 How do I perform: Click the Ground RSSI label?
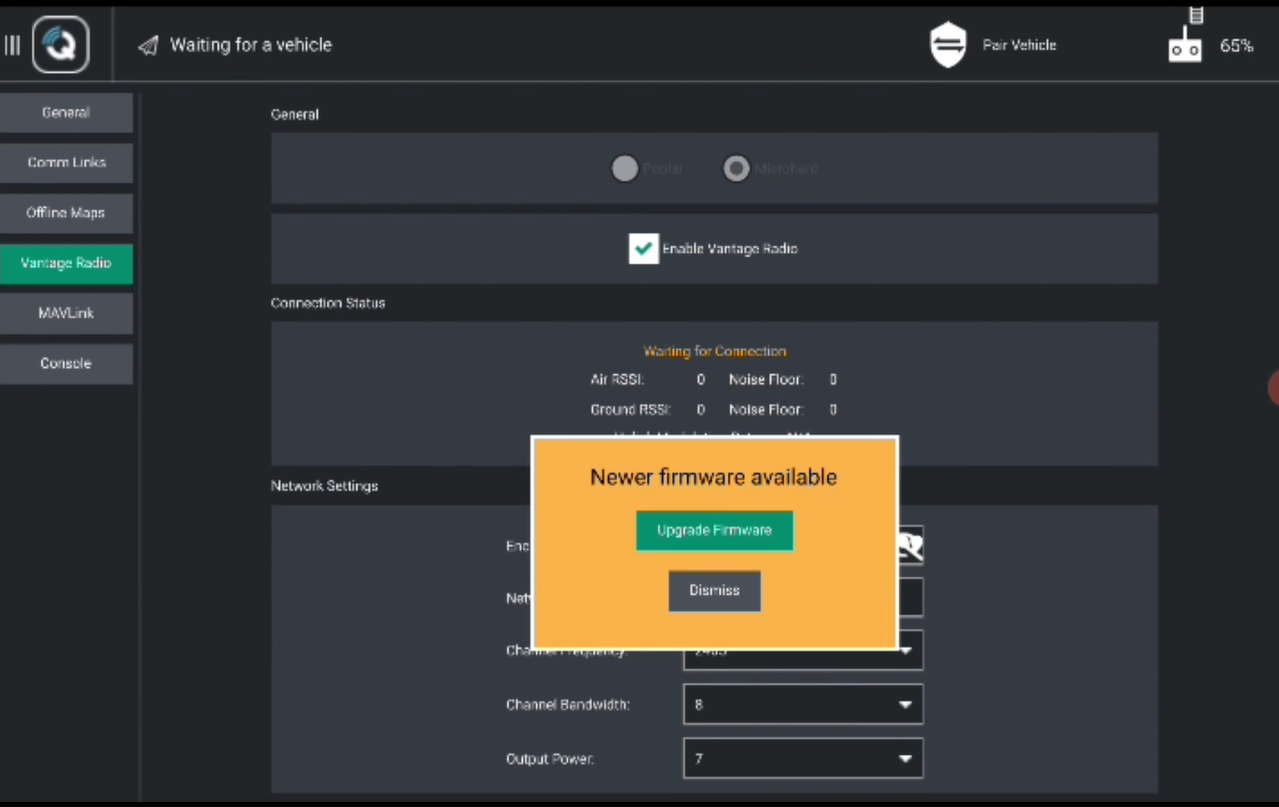click(x=630, y=410)
